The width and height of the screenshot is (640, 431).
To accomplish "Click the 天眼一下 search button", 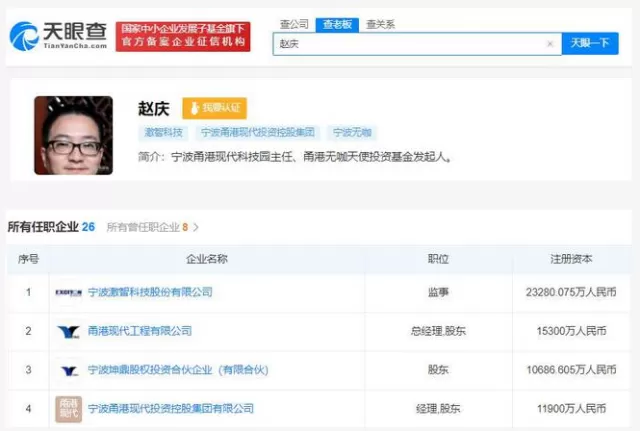I will (590, 43).
